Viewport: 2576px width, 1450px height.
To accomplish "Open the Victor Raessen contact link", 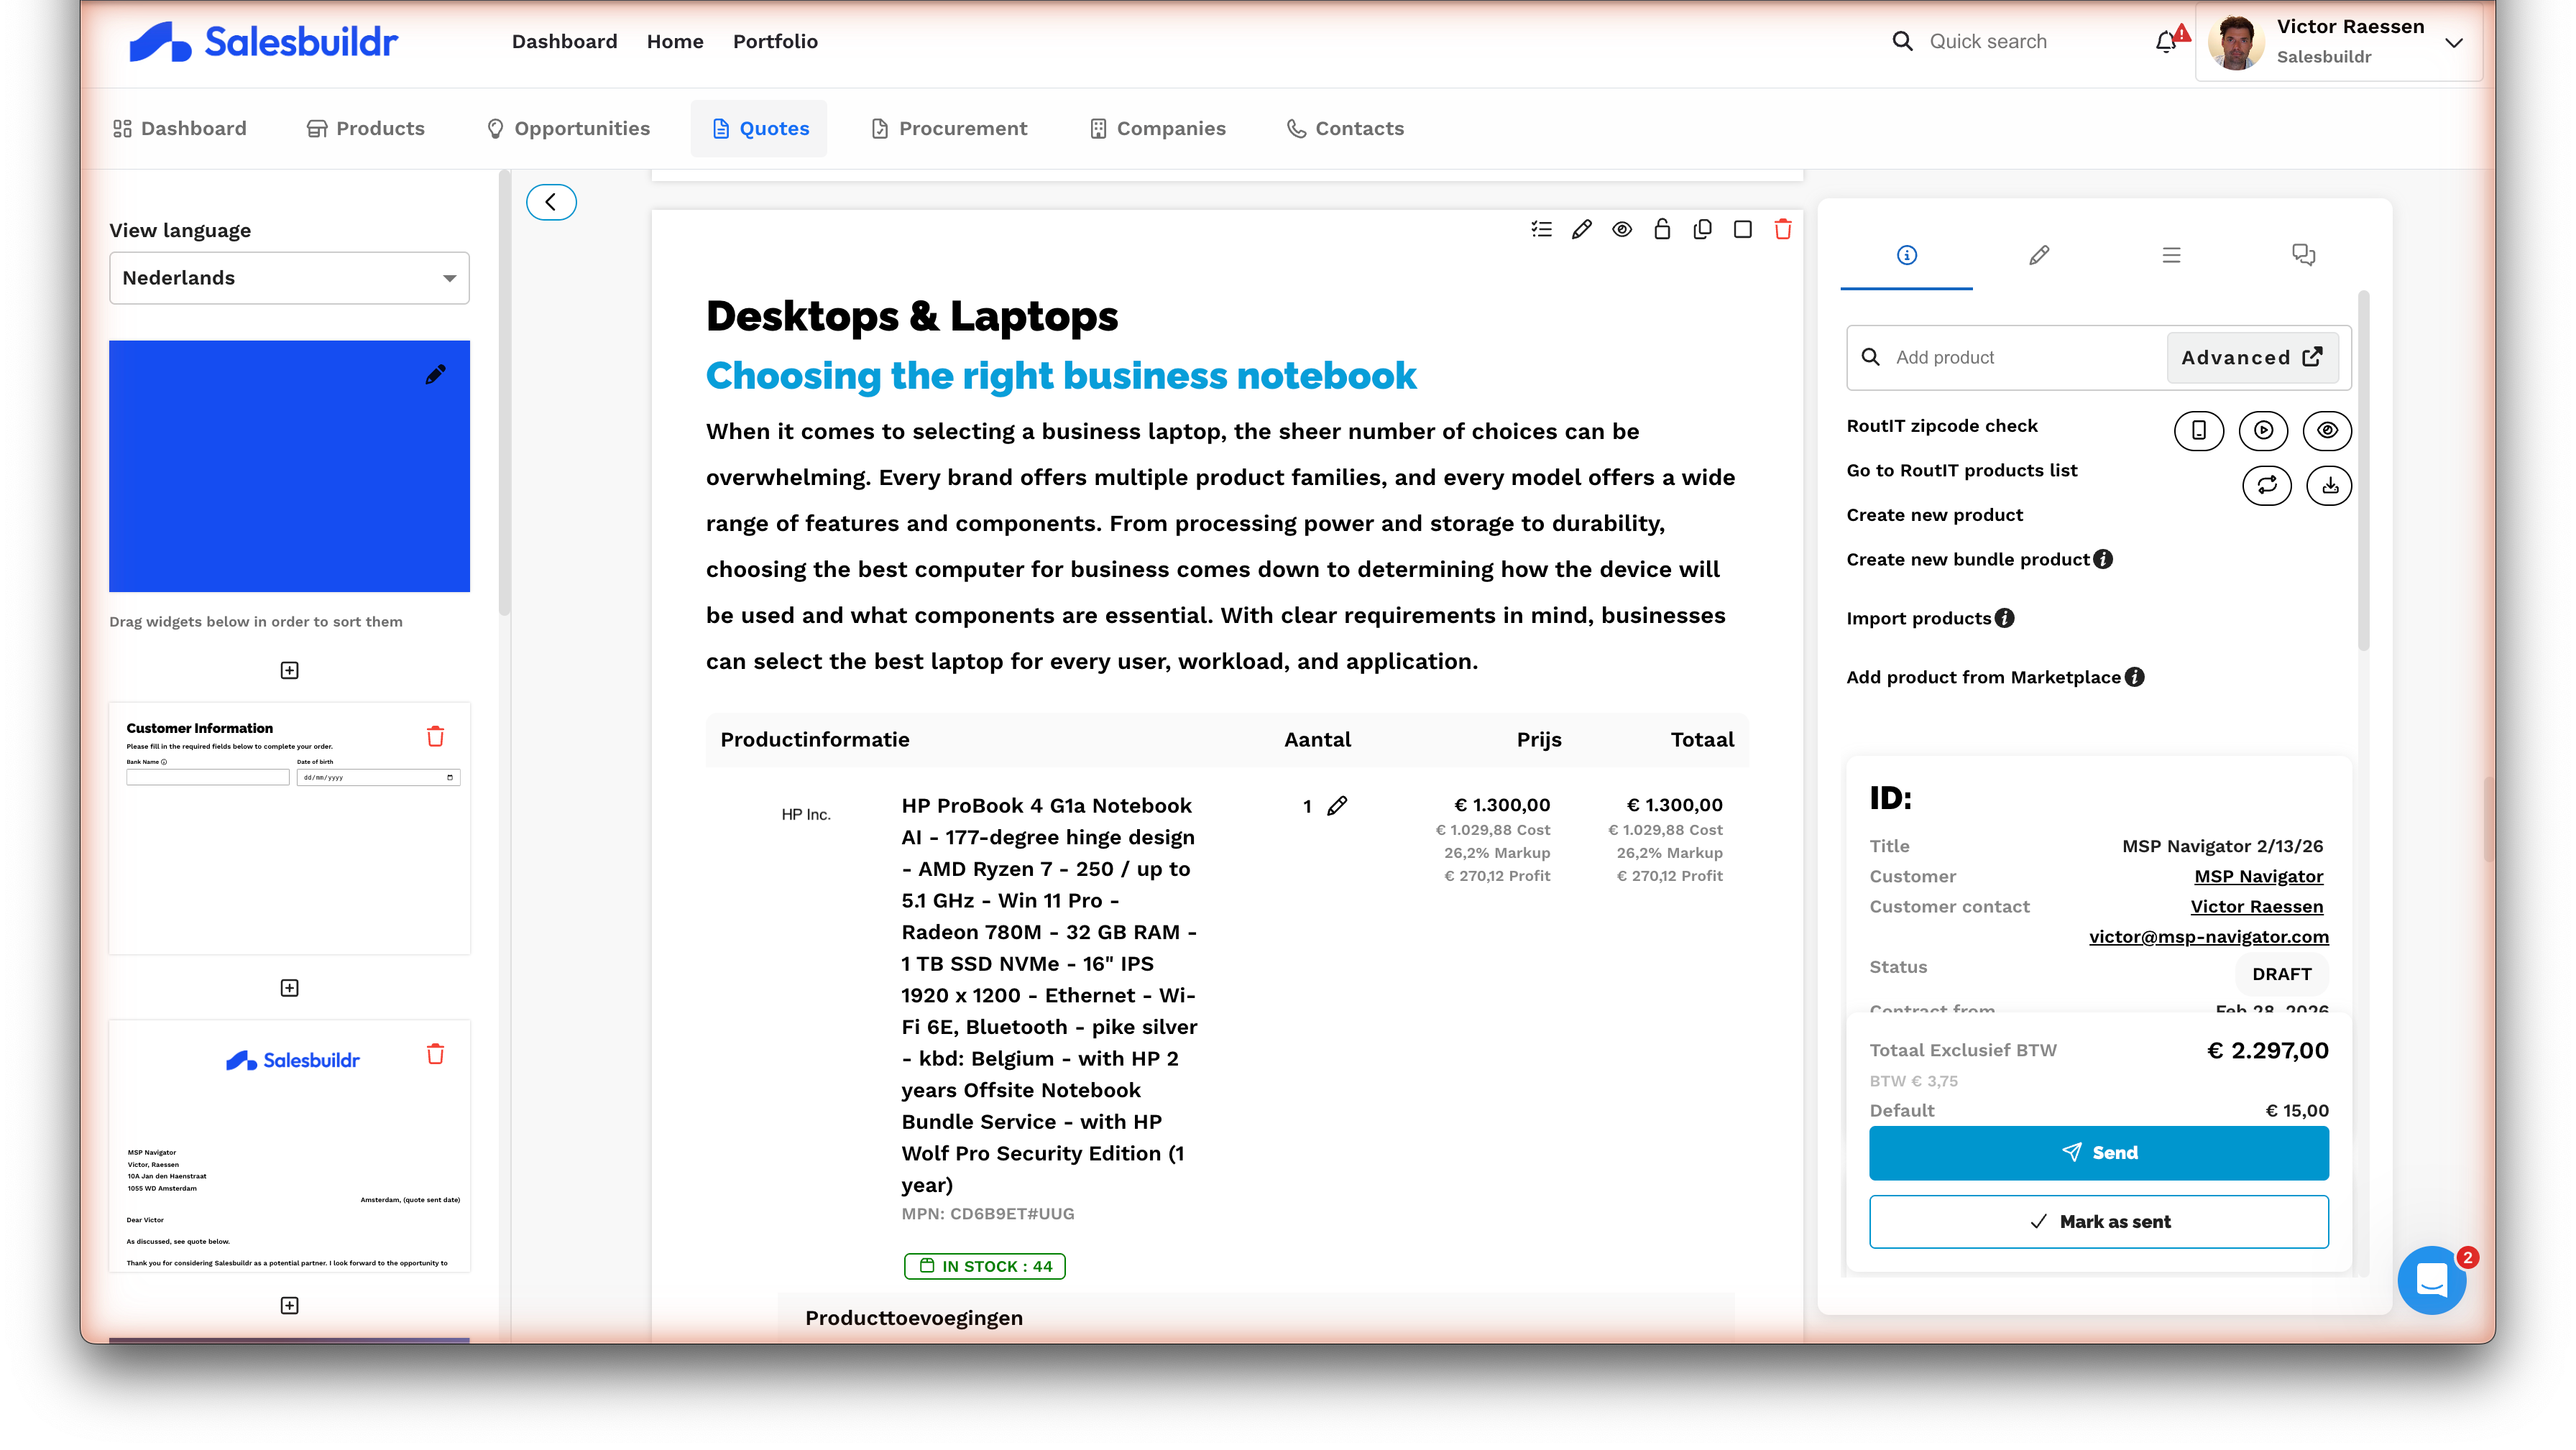I will coord(2256,906).
